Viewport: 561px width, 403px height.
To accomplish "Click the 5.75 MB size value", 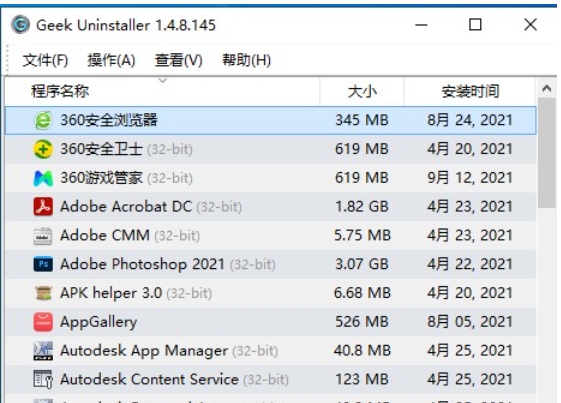I will pyautogui.click(x=362, y=236).
